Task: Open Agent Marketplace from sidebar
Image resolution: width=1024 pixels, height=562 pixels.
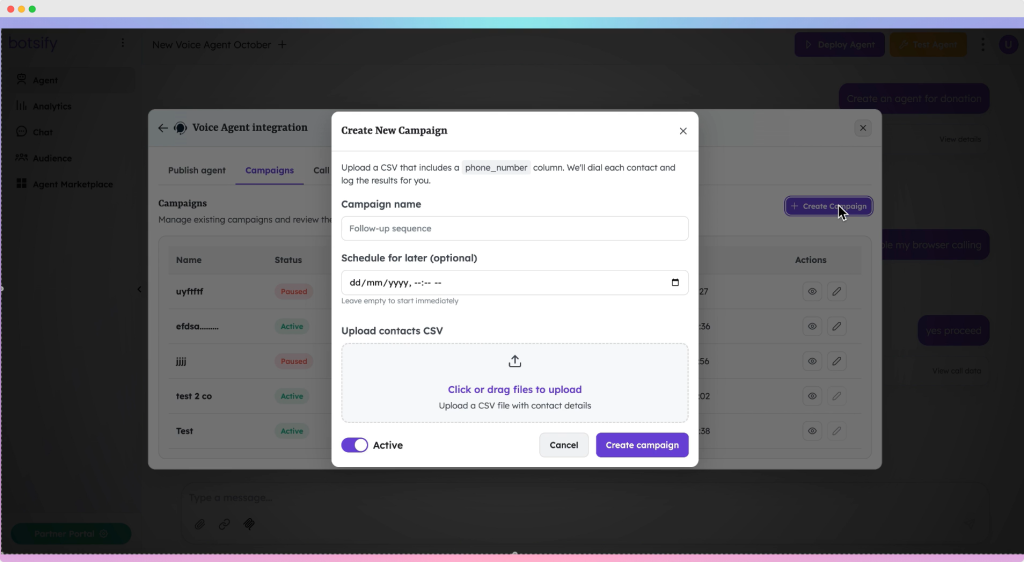Action: pos(72,184)
